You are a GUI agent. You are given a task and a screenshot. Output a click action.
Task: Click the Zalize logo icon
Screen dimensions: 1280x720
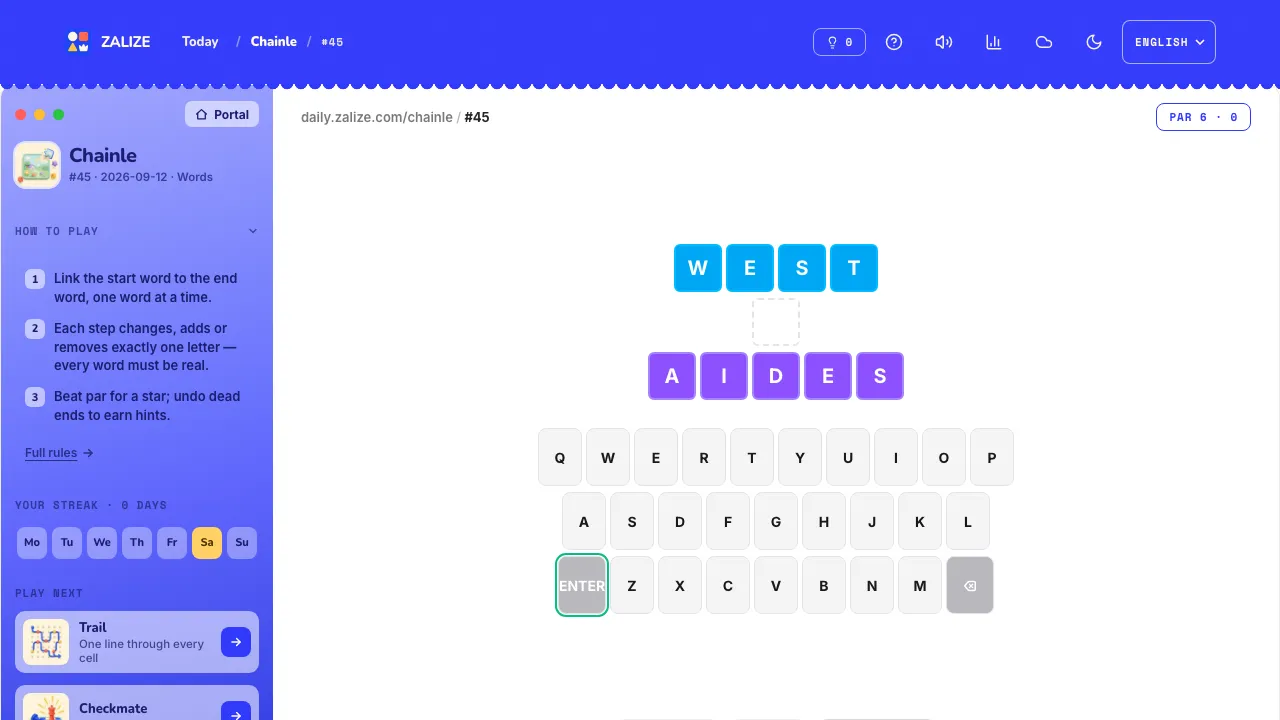click(x=78, y=42)
